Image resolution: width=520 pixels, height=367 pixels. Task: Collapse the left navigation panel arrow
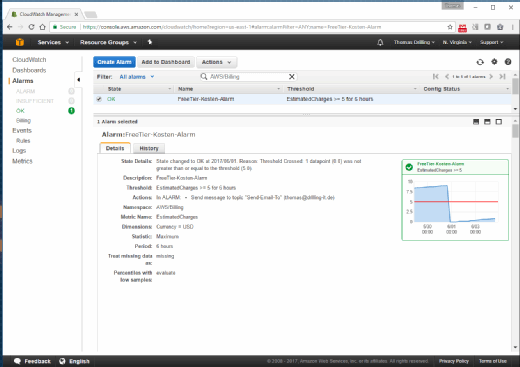pyautogui.click(x=78, y=80)
